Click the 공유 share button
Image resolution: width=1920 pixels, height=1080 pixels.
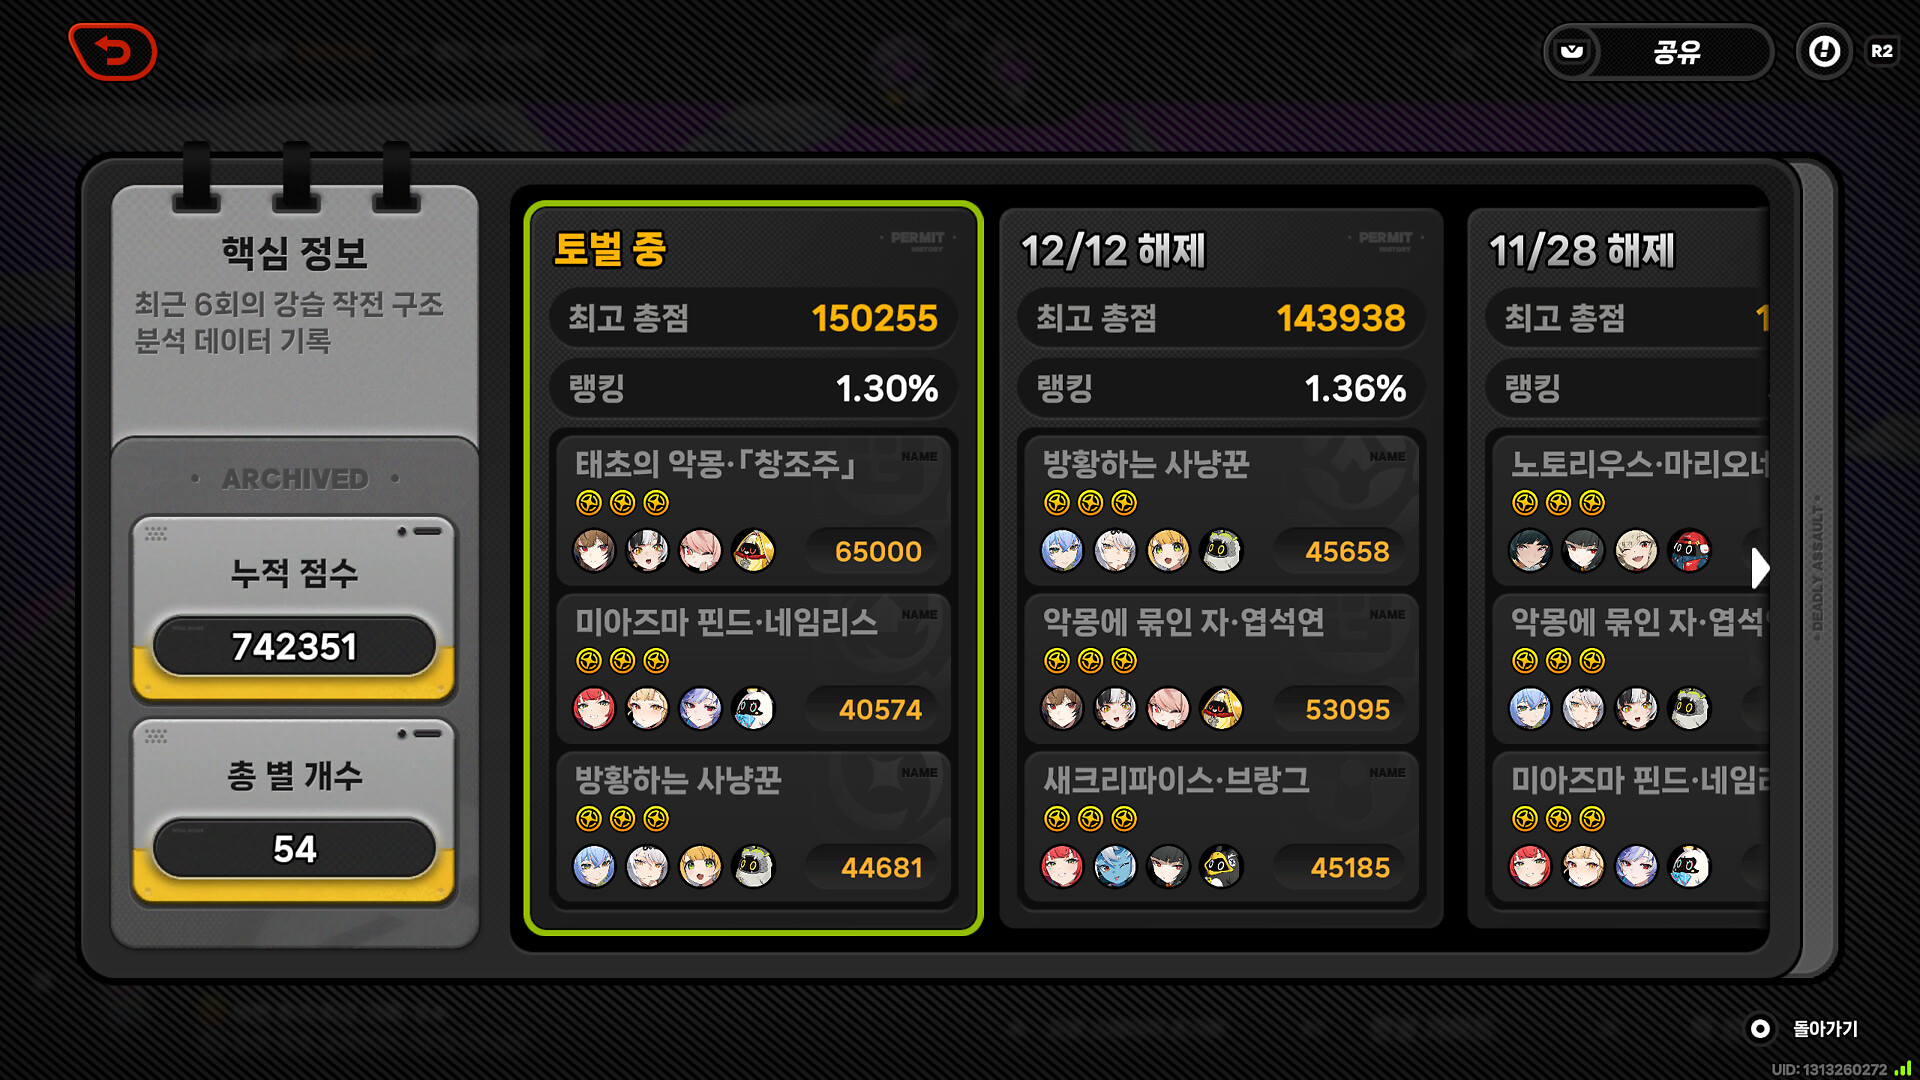click(x=1659, y=51)
